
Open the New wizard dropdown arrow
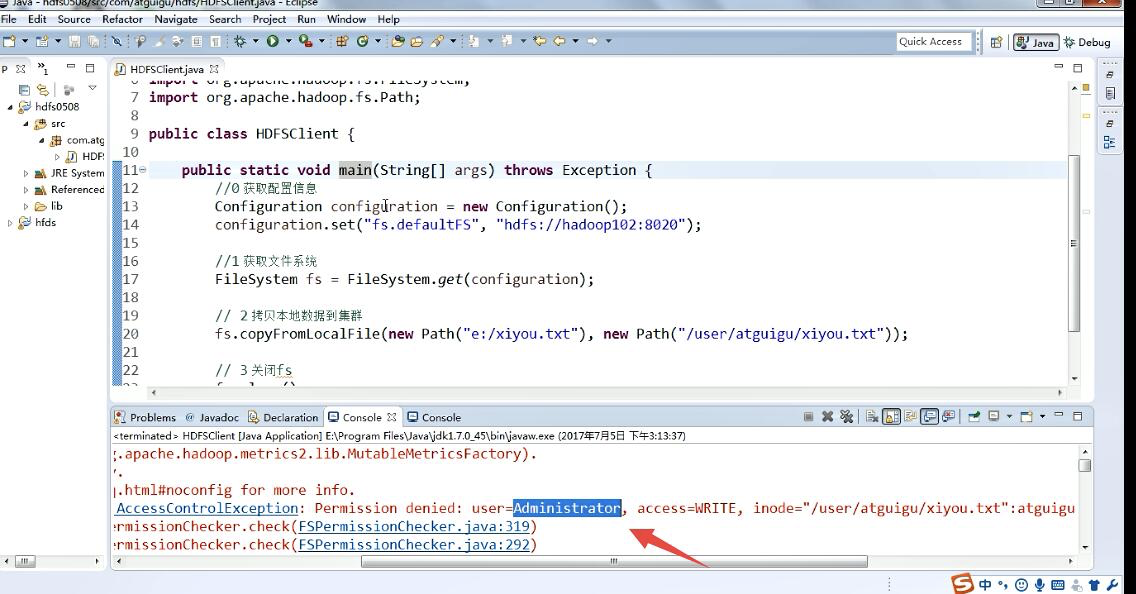pyautogui.click(x=25, y=41)
